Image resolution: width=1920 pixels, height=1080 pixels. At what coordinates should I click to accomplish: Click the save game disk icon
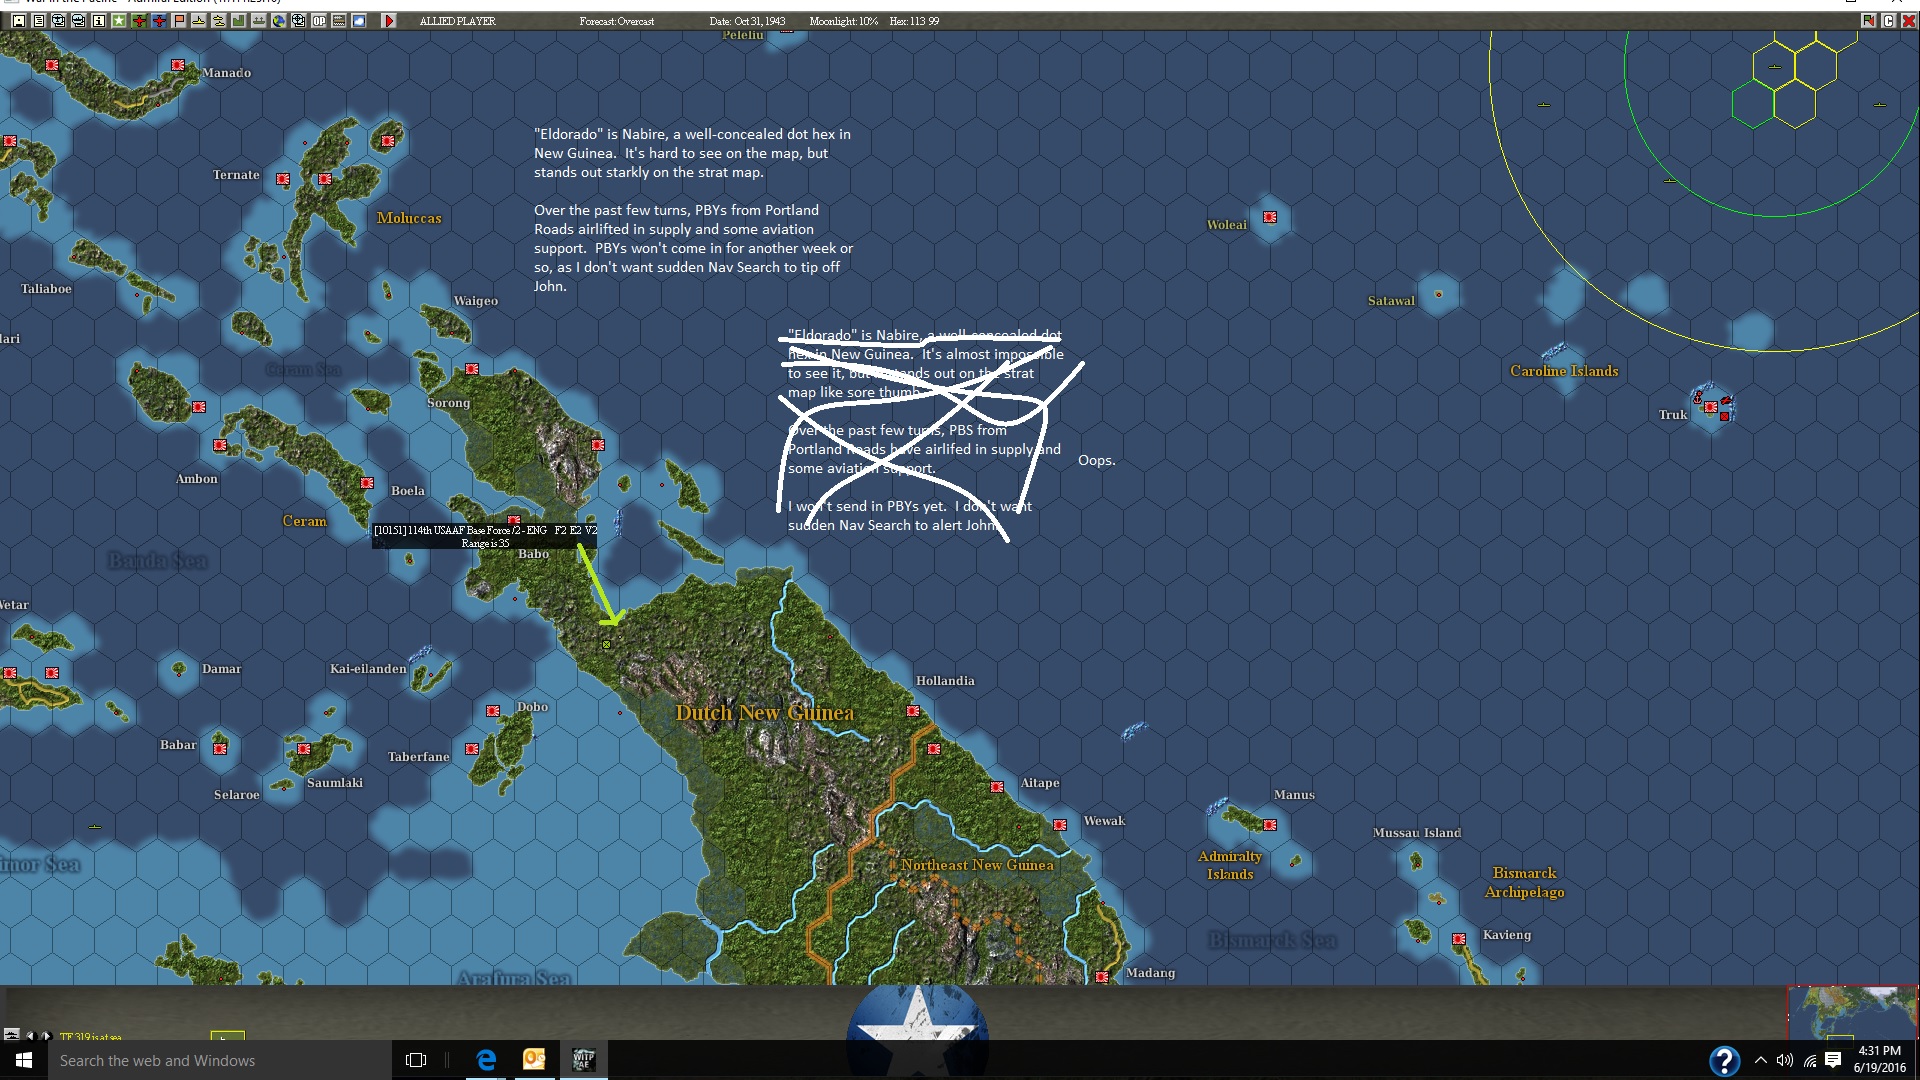click(19, 21)
